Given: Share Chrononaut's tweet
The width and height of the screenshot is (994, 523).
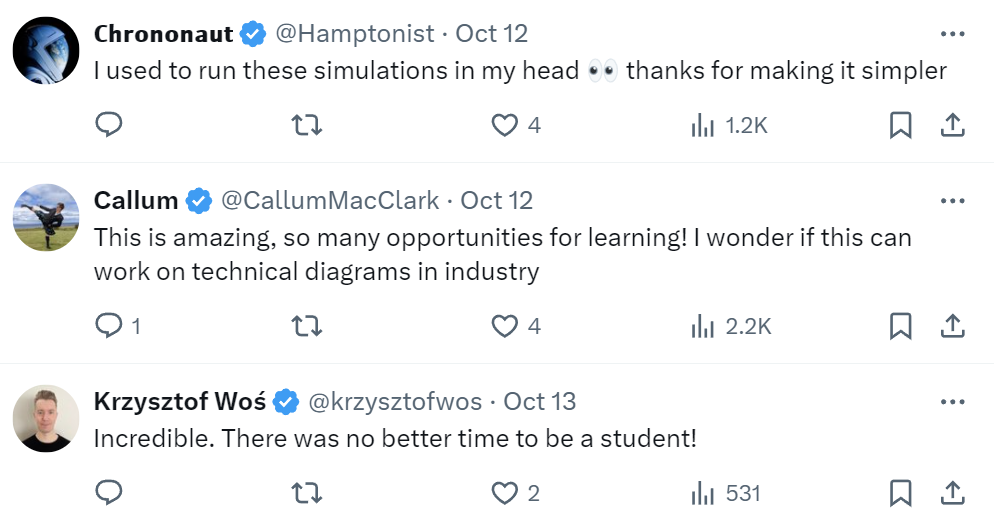Looking at the screenshot, I should [953, 125].
